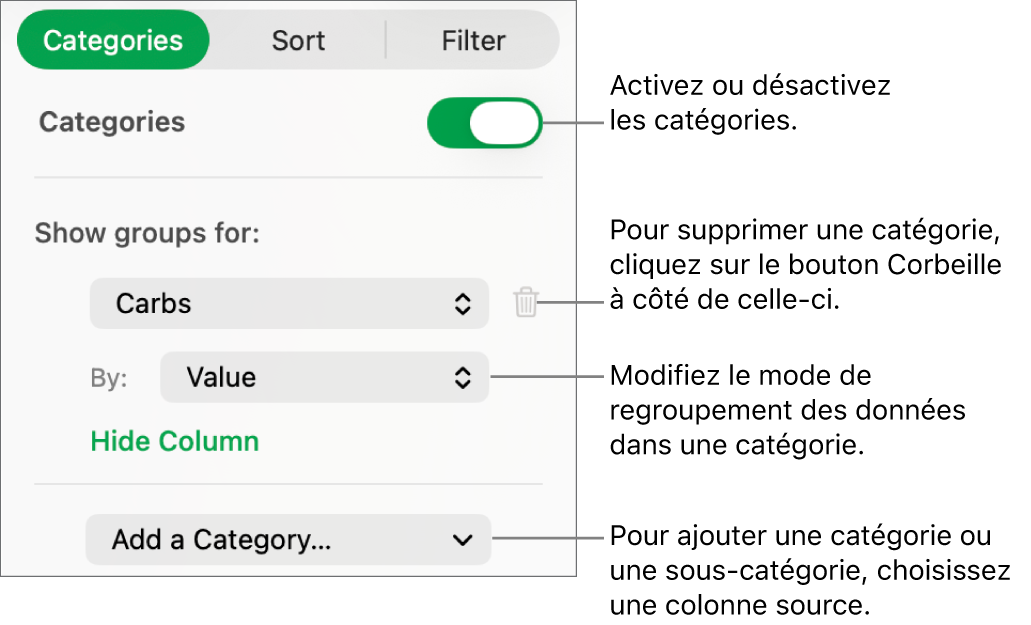
Task: Change grouping mode via the Value control
Action: [324, 377]
